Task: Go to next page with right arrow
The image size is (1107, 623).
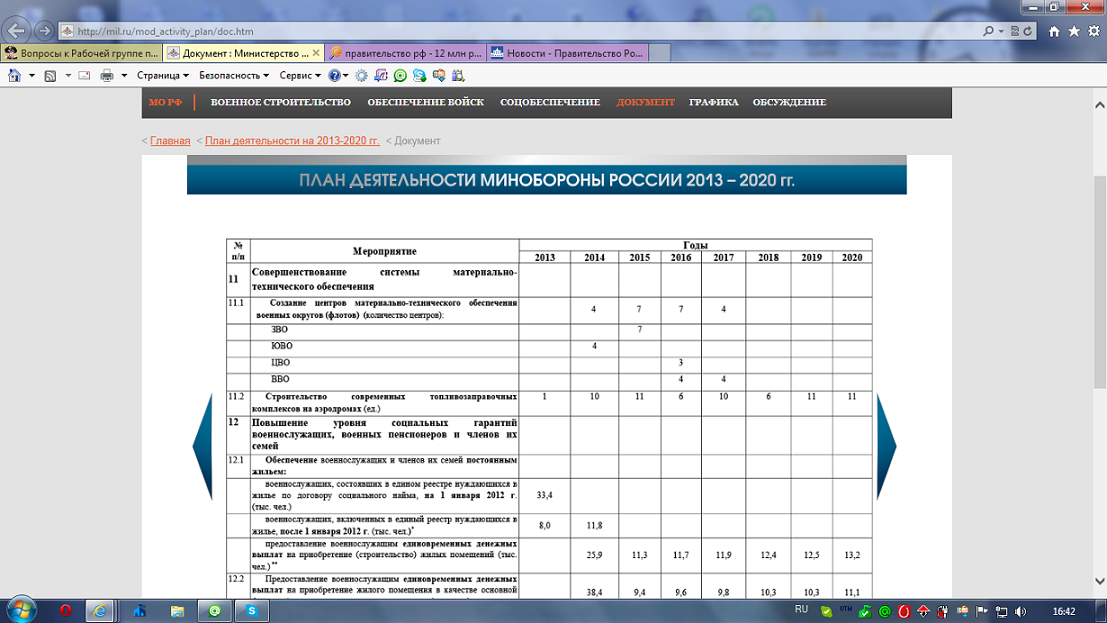Action: [x=886, y=446]
